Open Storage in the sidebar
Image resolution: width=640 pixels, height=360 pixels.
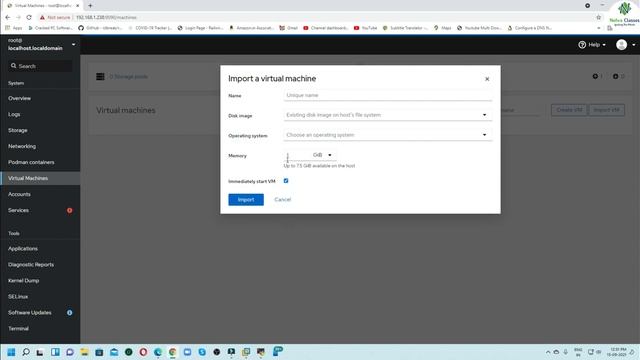[x=18, y=130]
